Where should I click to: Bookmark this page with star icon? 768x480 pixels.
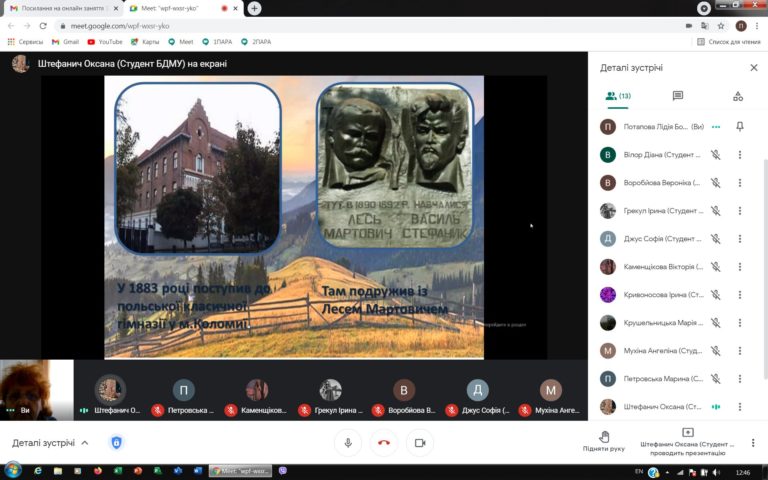pyautogui.click(x=721, y=26)
